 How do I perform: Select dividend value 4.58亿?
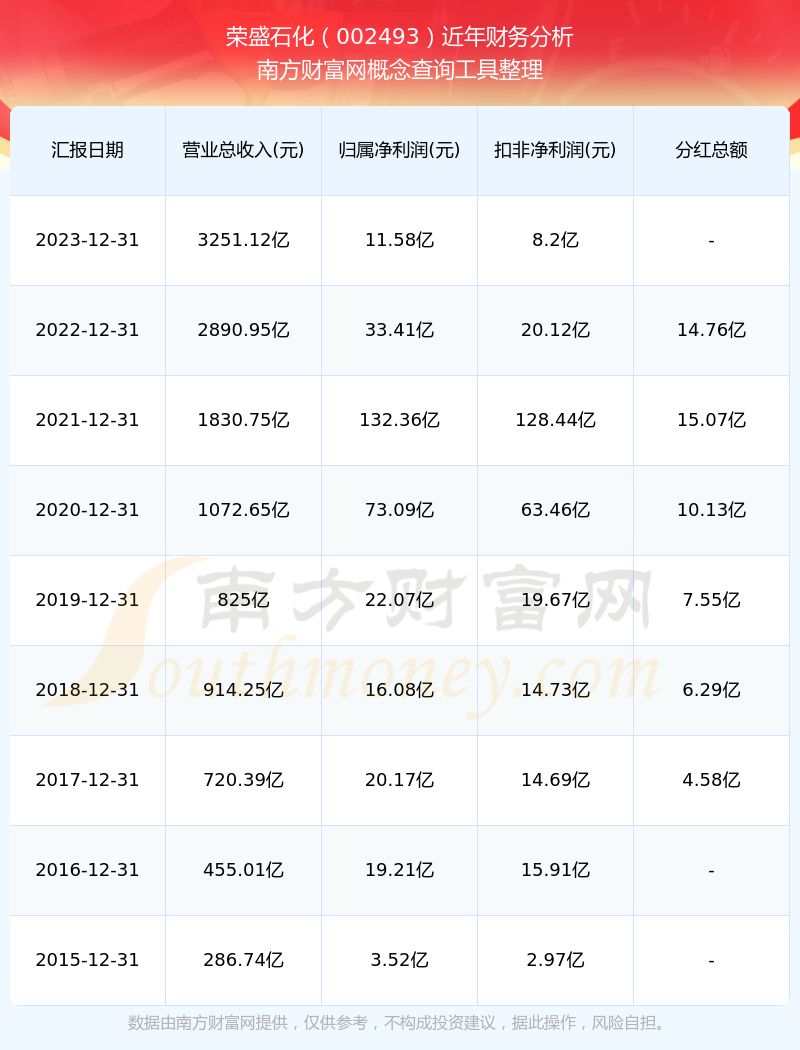pos(712,780)
